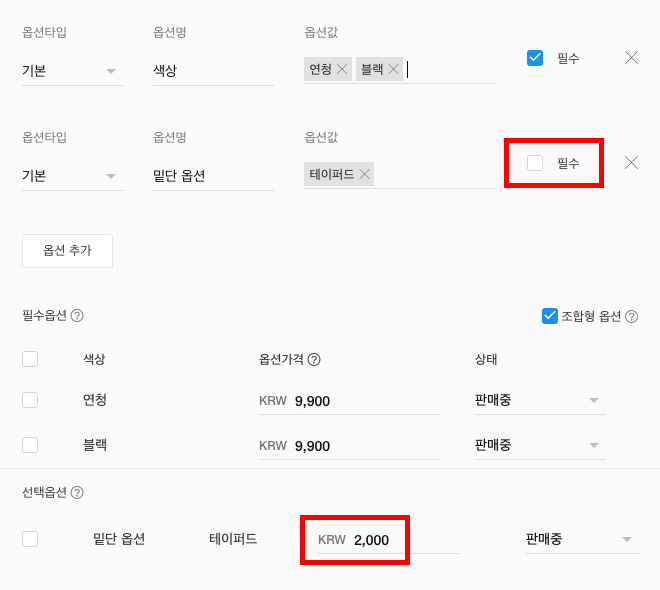Expand 상태 dropdown for 블랙 row
This screenshot has height=590, width=660.
pyautogui.click(x=540, y=445)
